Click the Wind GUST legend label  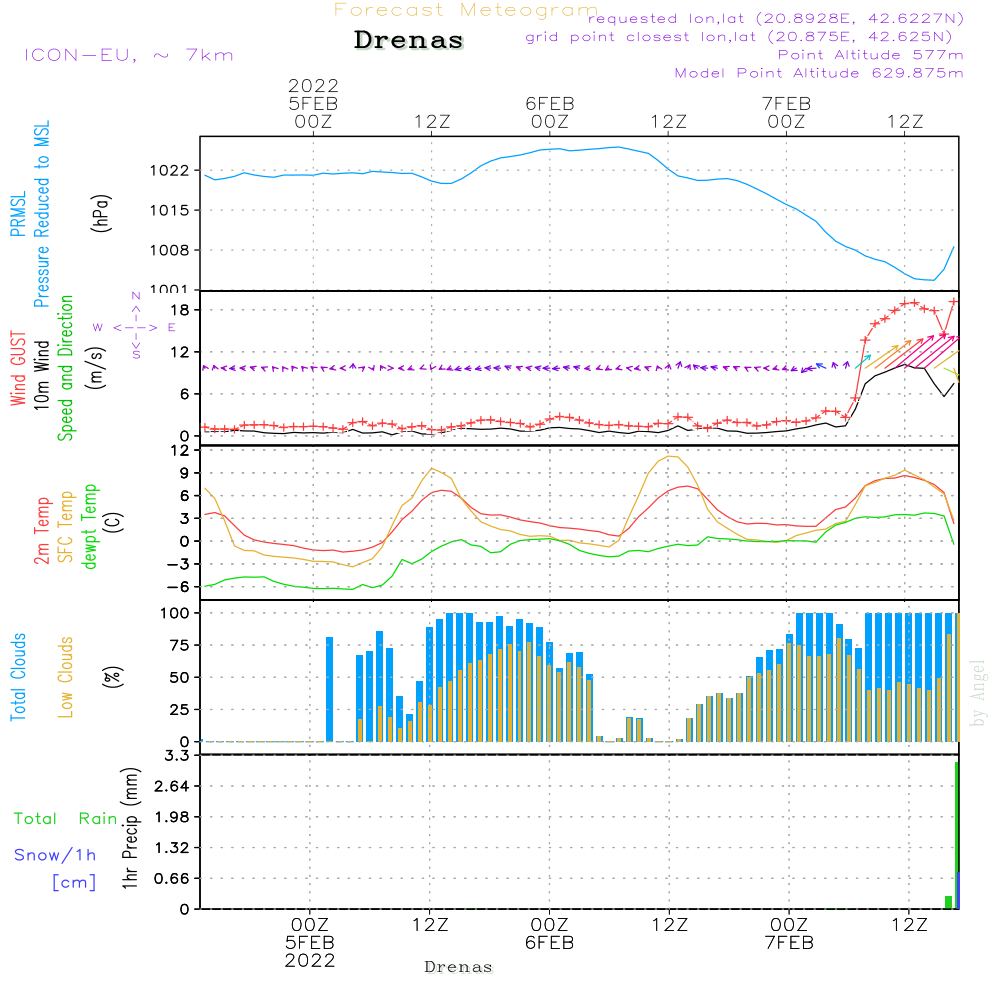pyautogui.click(x=18, y=370)
